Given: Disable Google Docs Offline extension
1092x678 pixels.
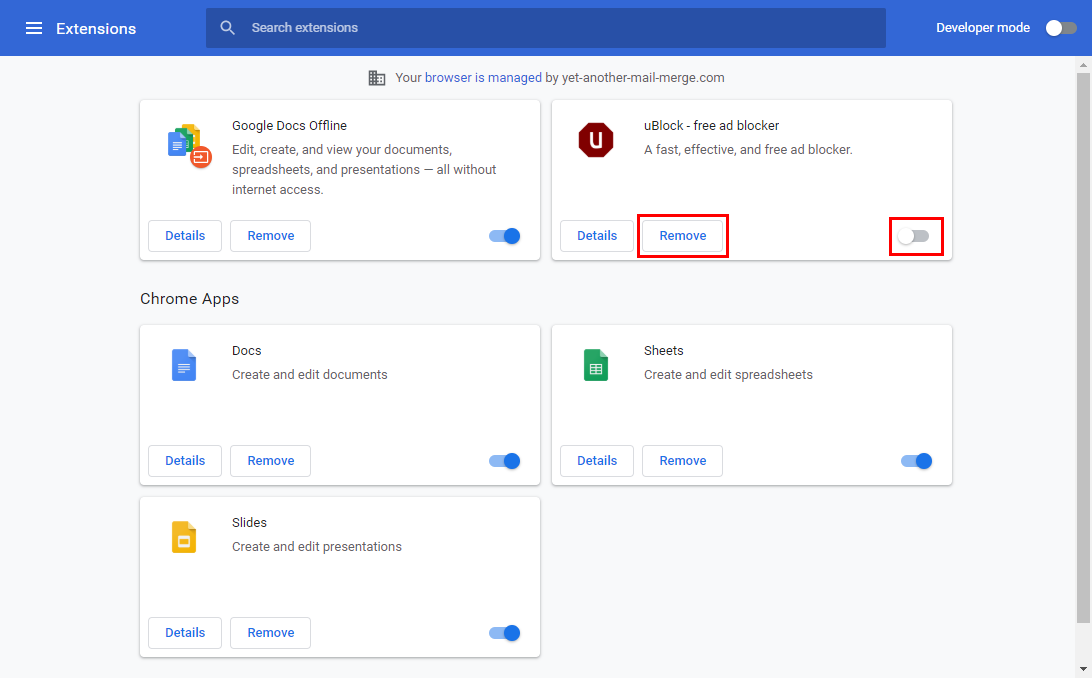Looking at the screenshot, I should coord(505,236).
